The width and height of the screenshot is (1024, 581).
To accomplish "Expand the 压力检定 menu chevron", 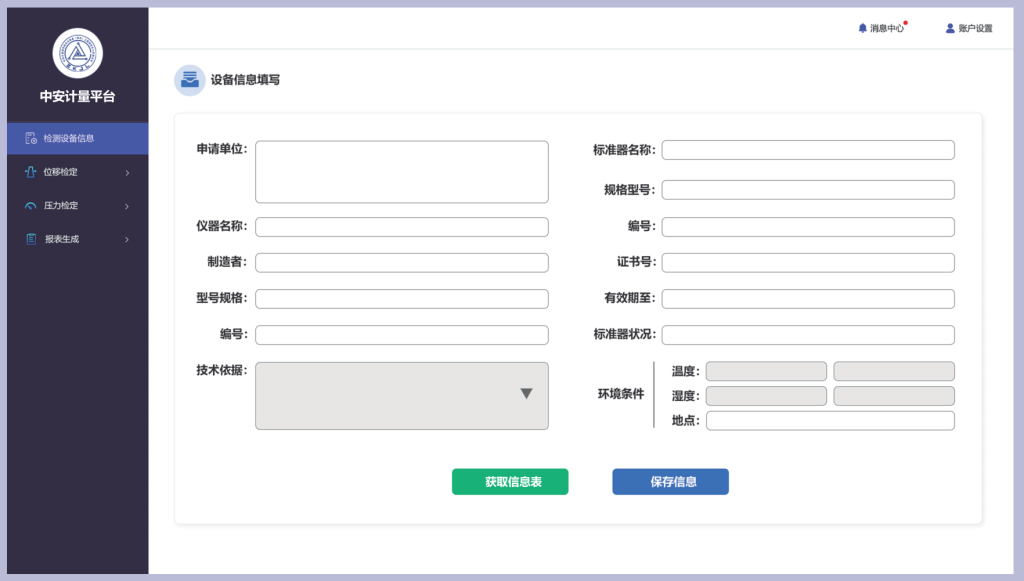I will (127, 206).
